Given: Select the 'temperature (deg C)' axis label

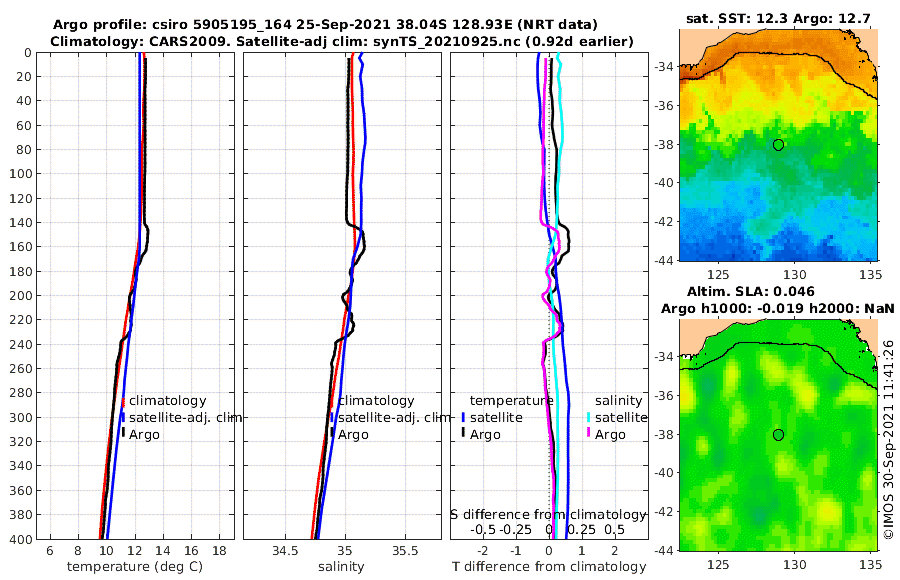Looking at the screenshot, I should [135, 567].
